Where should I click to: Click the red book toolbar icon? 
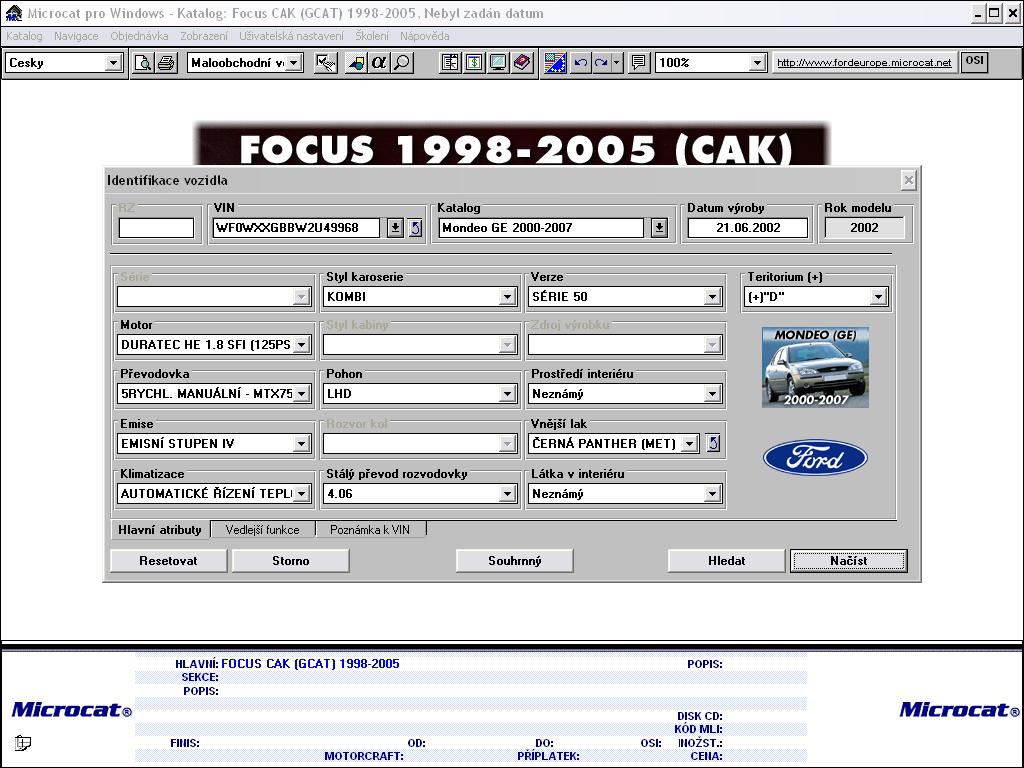coord(521,63)
